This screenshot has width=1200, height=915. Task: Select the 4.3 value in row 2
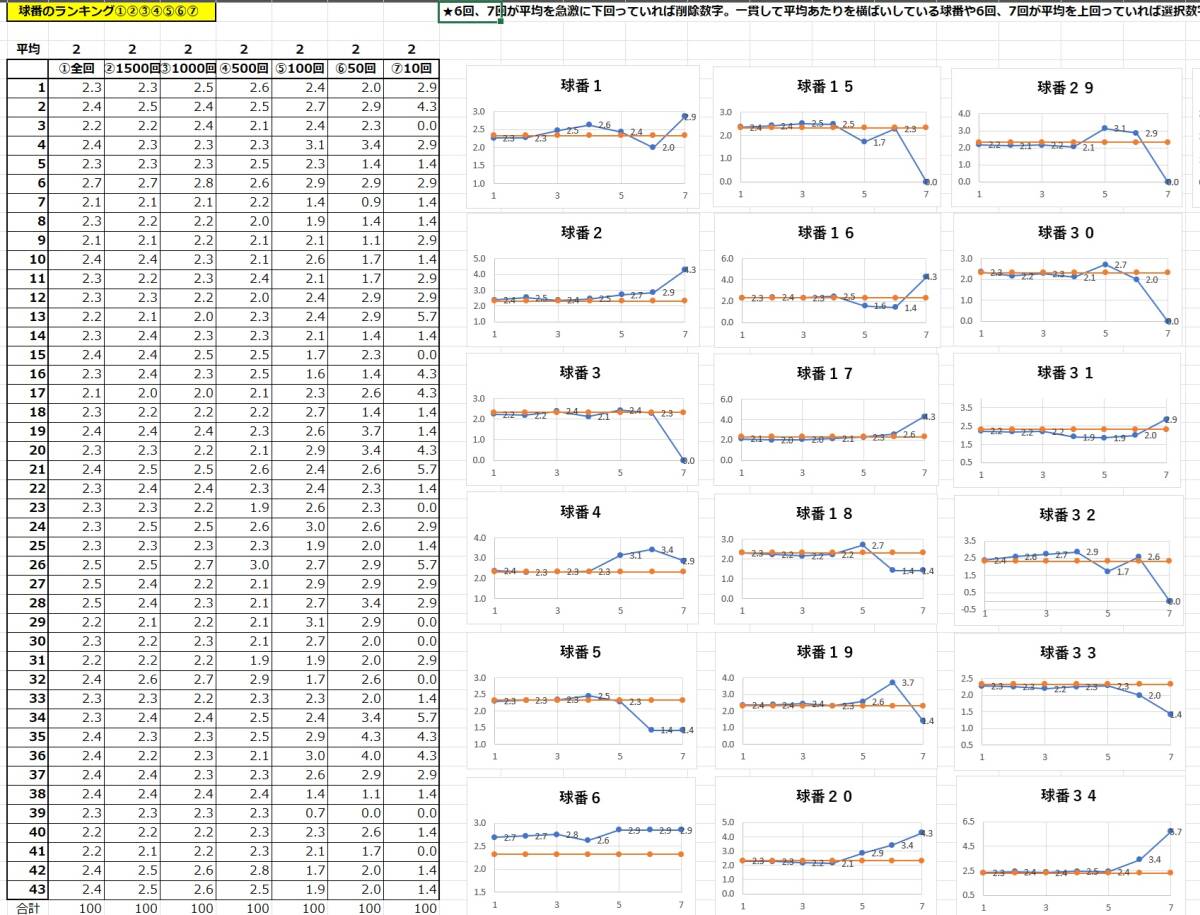click(412, 107)
